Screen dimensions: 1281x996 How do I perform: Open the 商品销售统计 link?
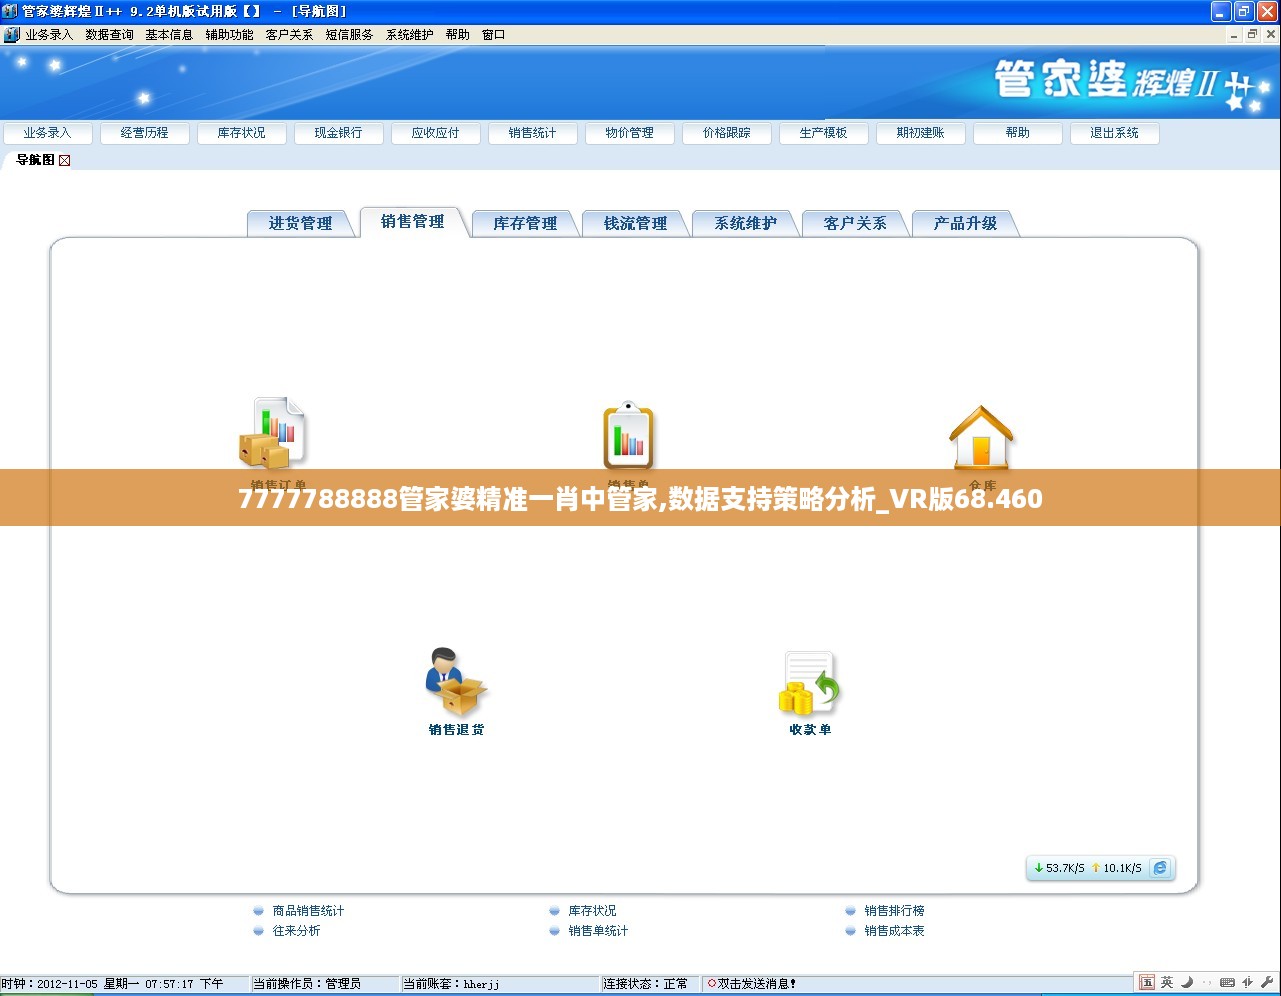pyautogui.click(x=308, y=911)
